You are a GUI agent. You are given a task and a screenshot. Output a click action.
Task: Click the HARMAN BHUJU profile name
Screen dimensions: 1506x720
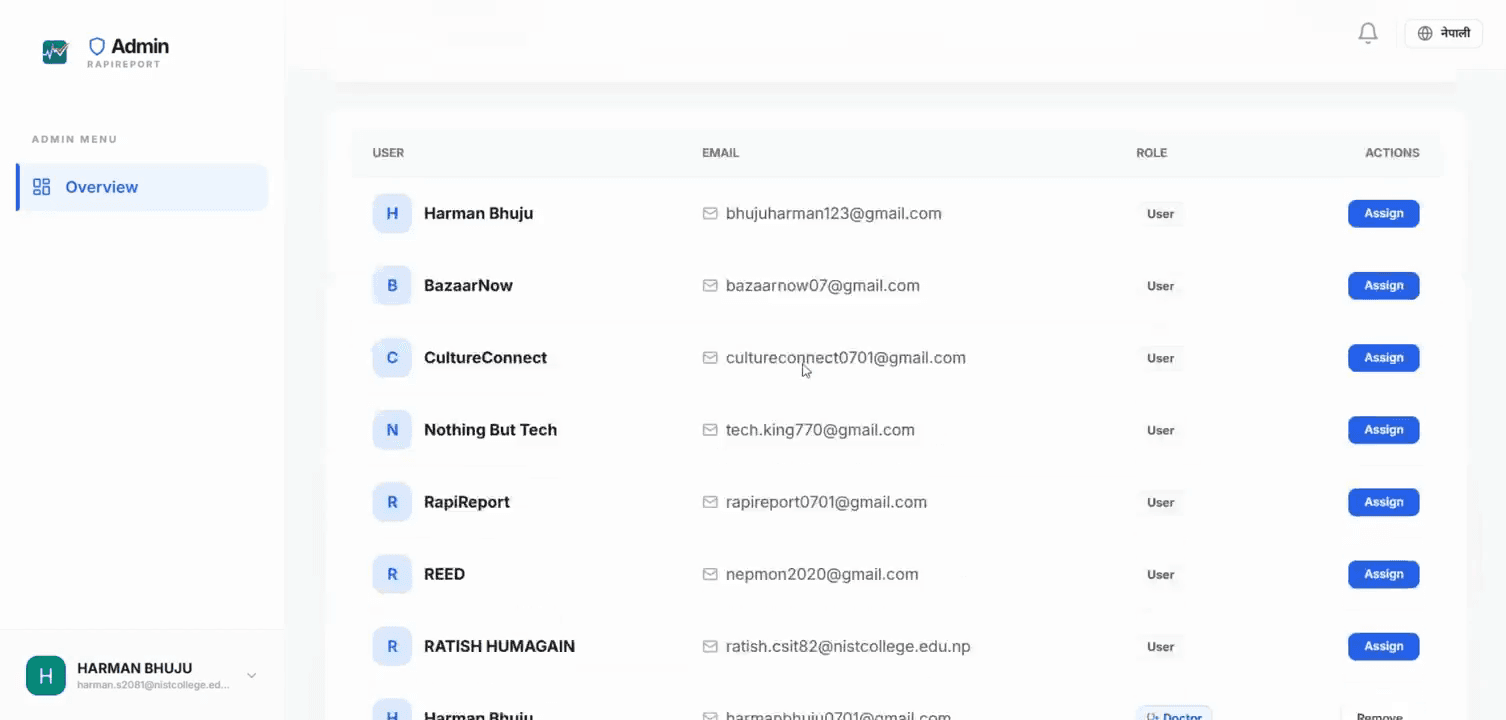(134, 668)
